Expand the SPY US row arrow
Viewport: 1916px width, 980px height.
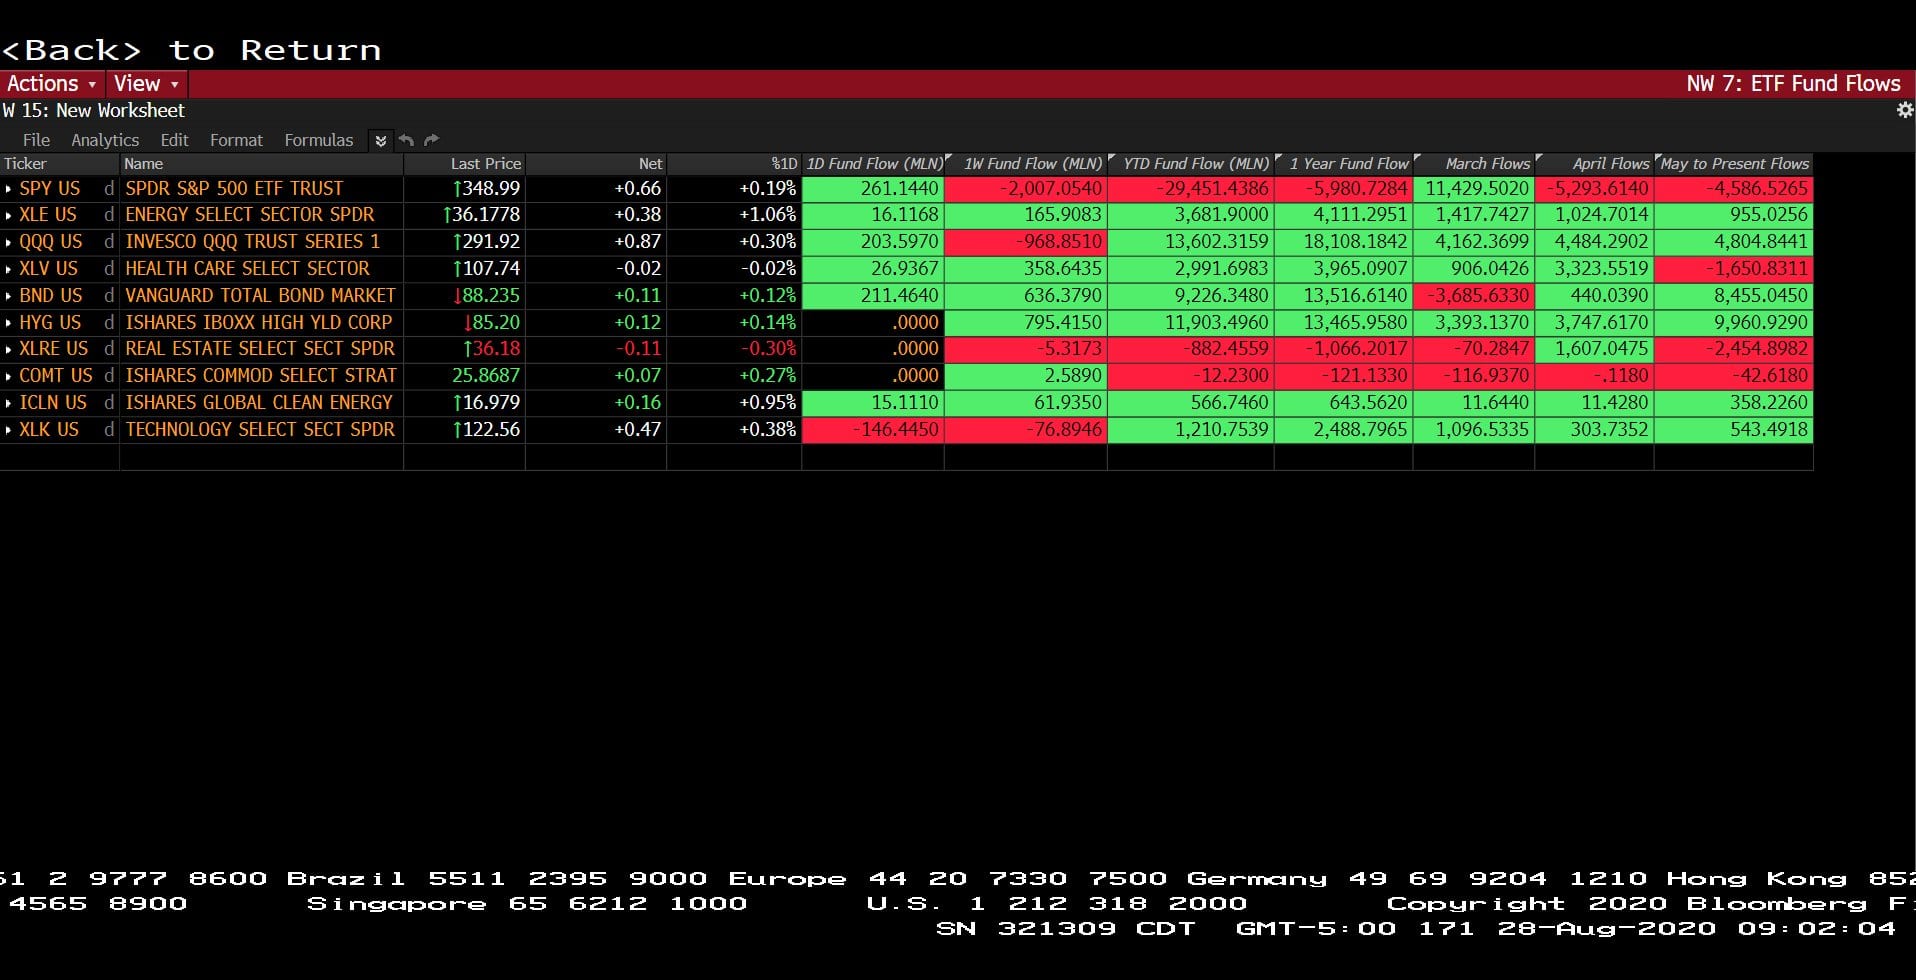click(9, 189)
